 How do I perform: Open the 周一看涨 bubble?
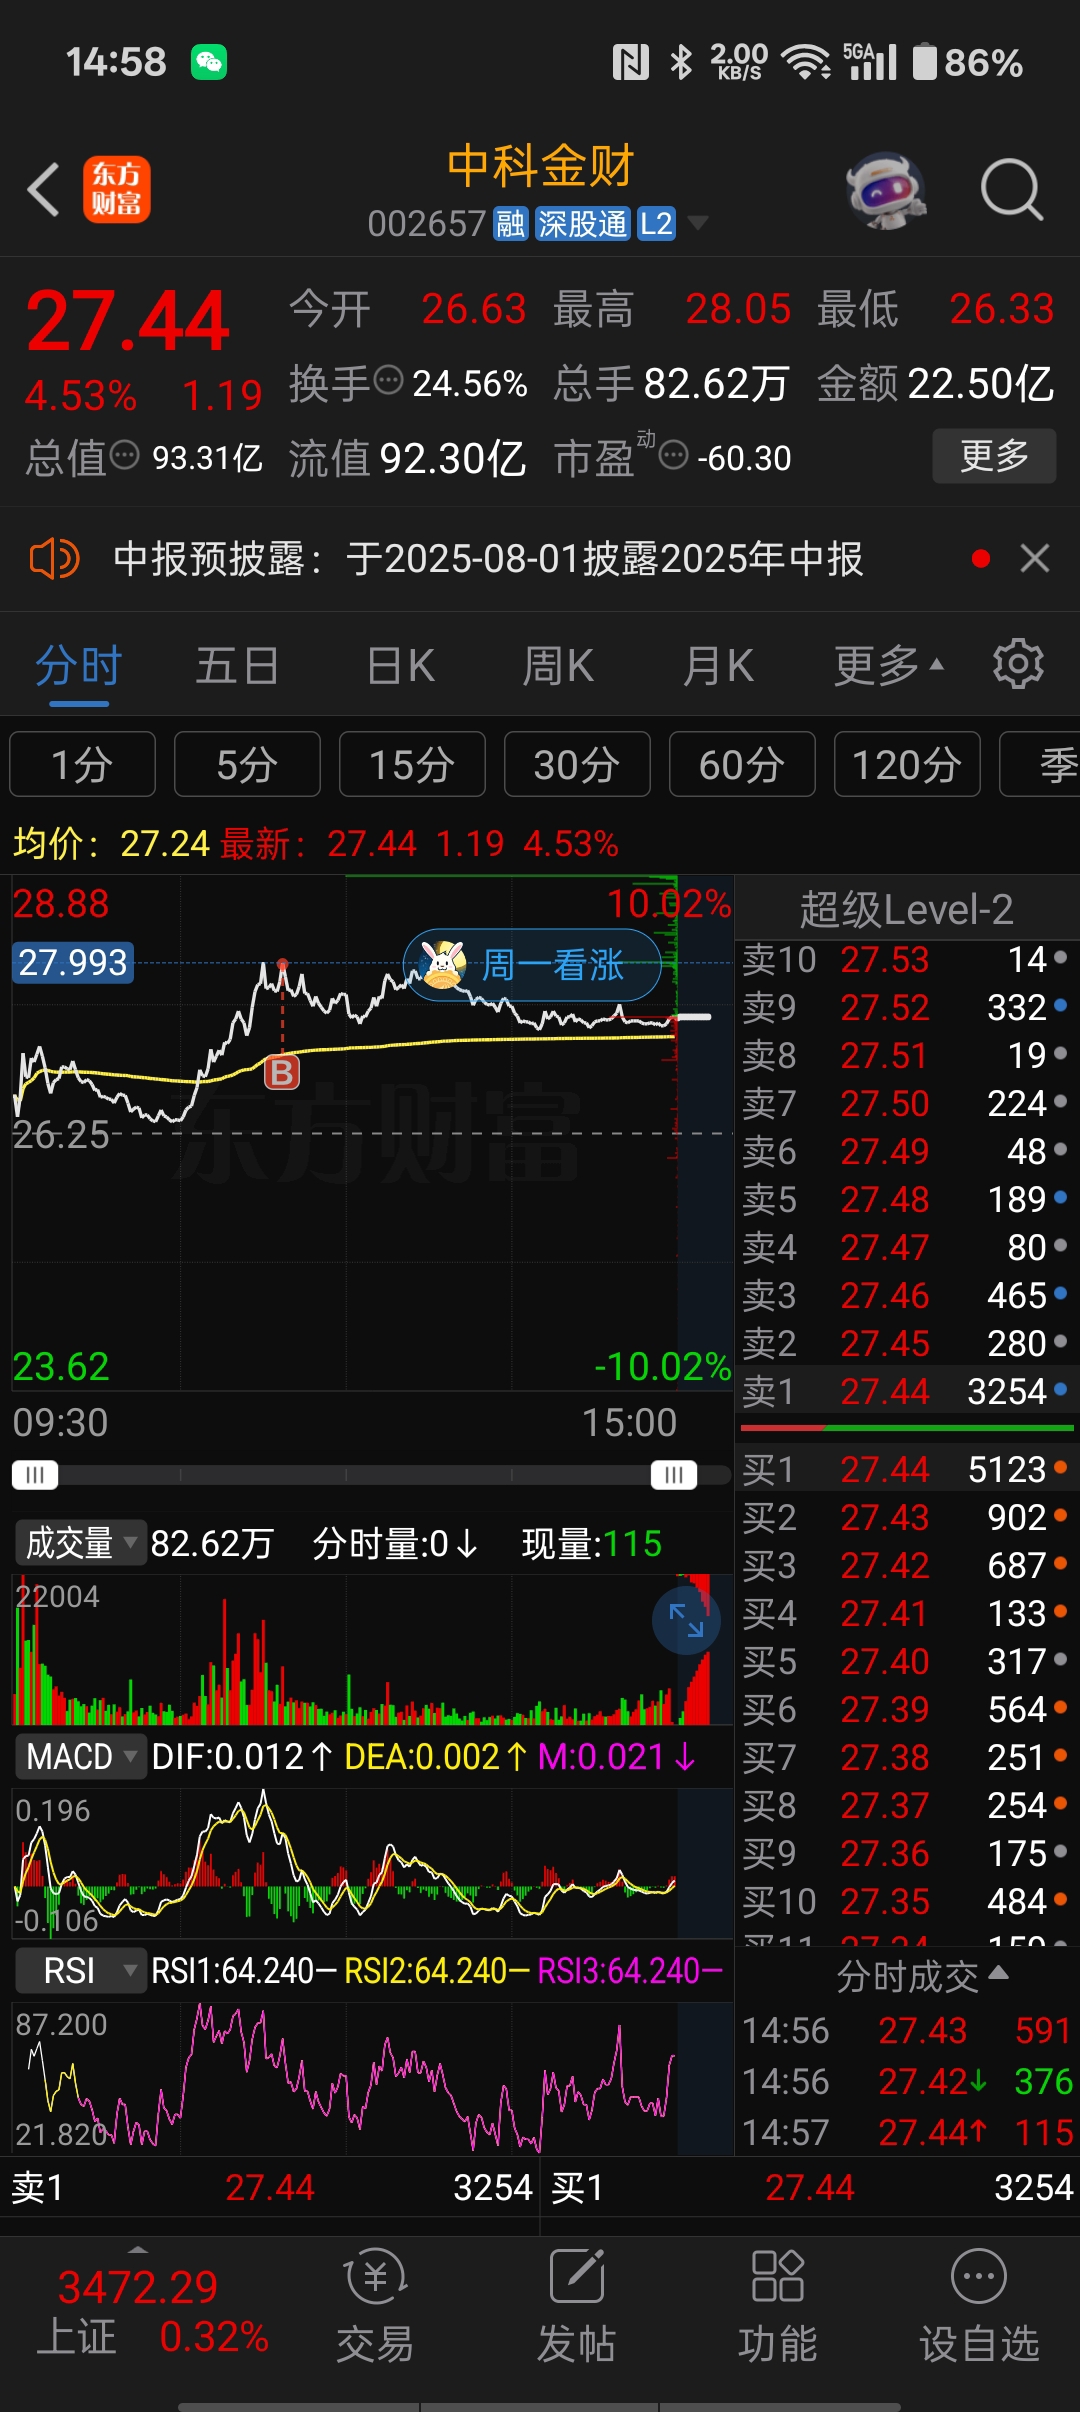(x=532, y=965)
